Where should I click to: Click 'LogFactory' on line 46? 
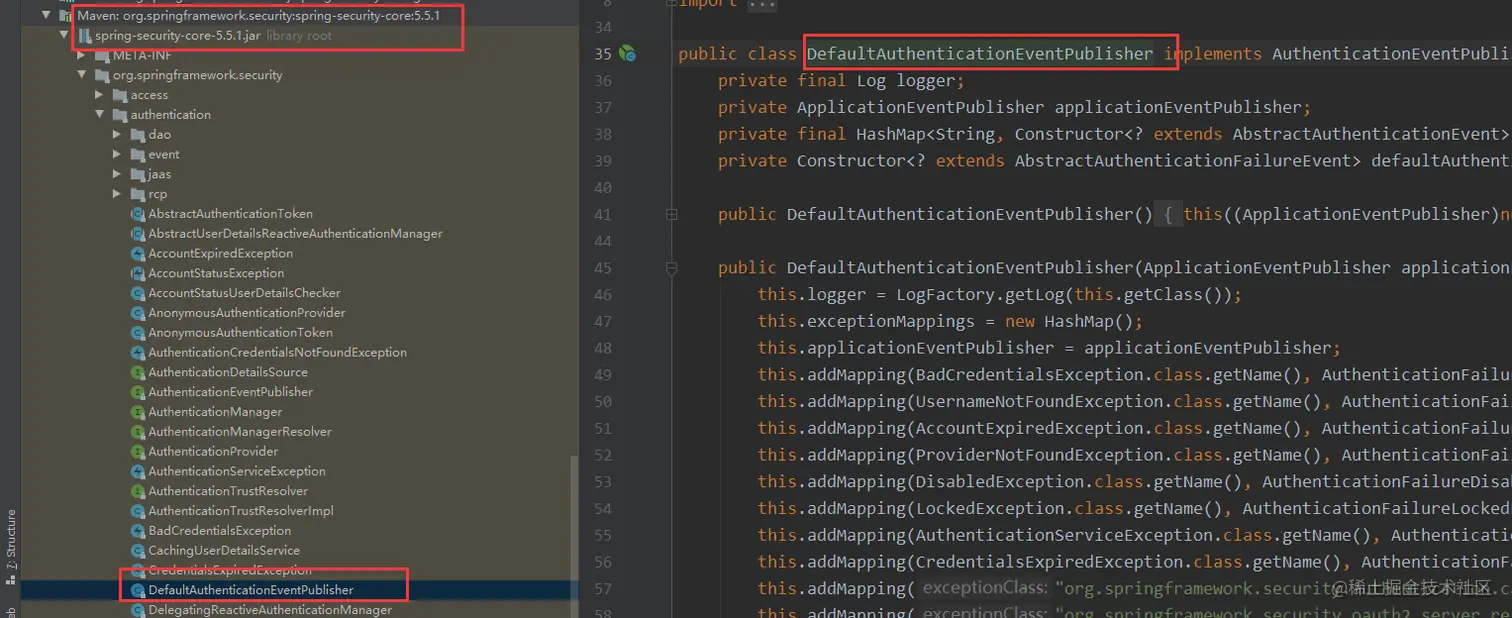pos(945,295)
